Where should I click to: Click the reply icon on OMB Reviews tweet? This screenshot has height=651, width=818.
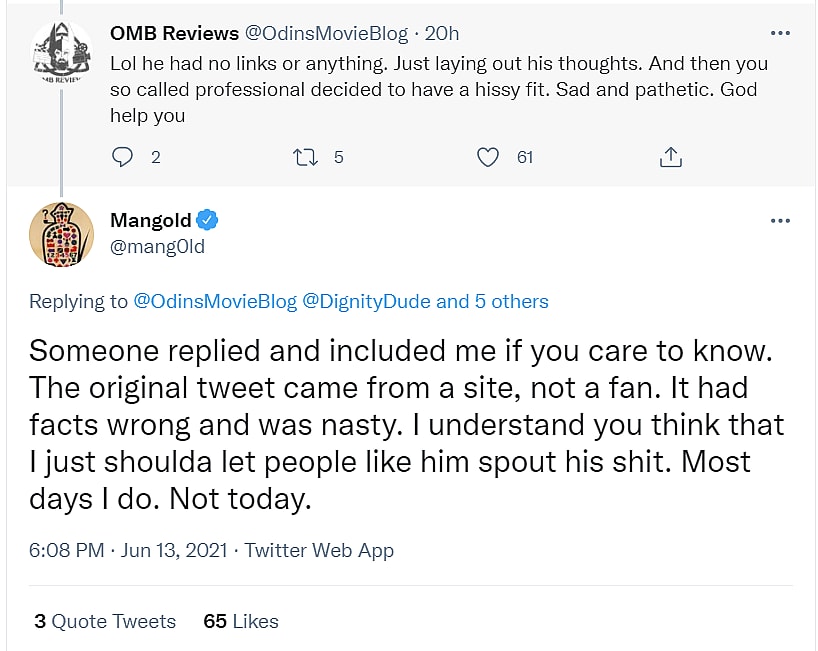click(122, 157)
